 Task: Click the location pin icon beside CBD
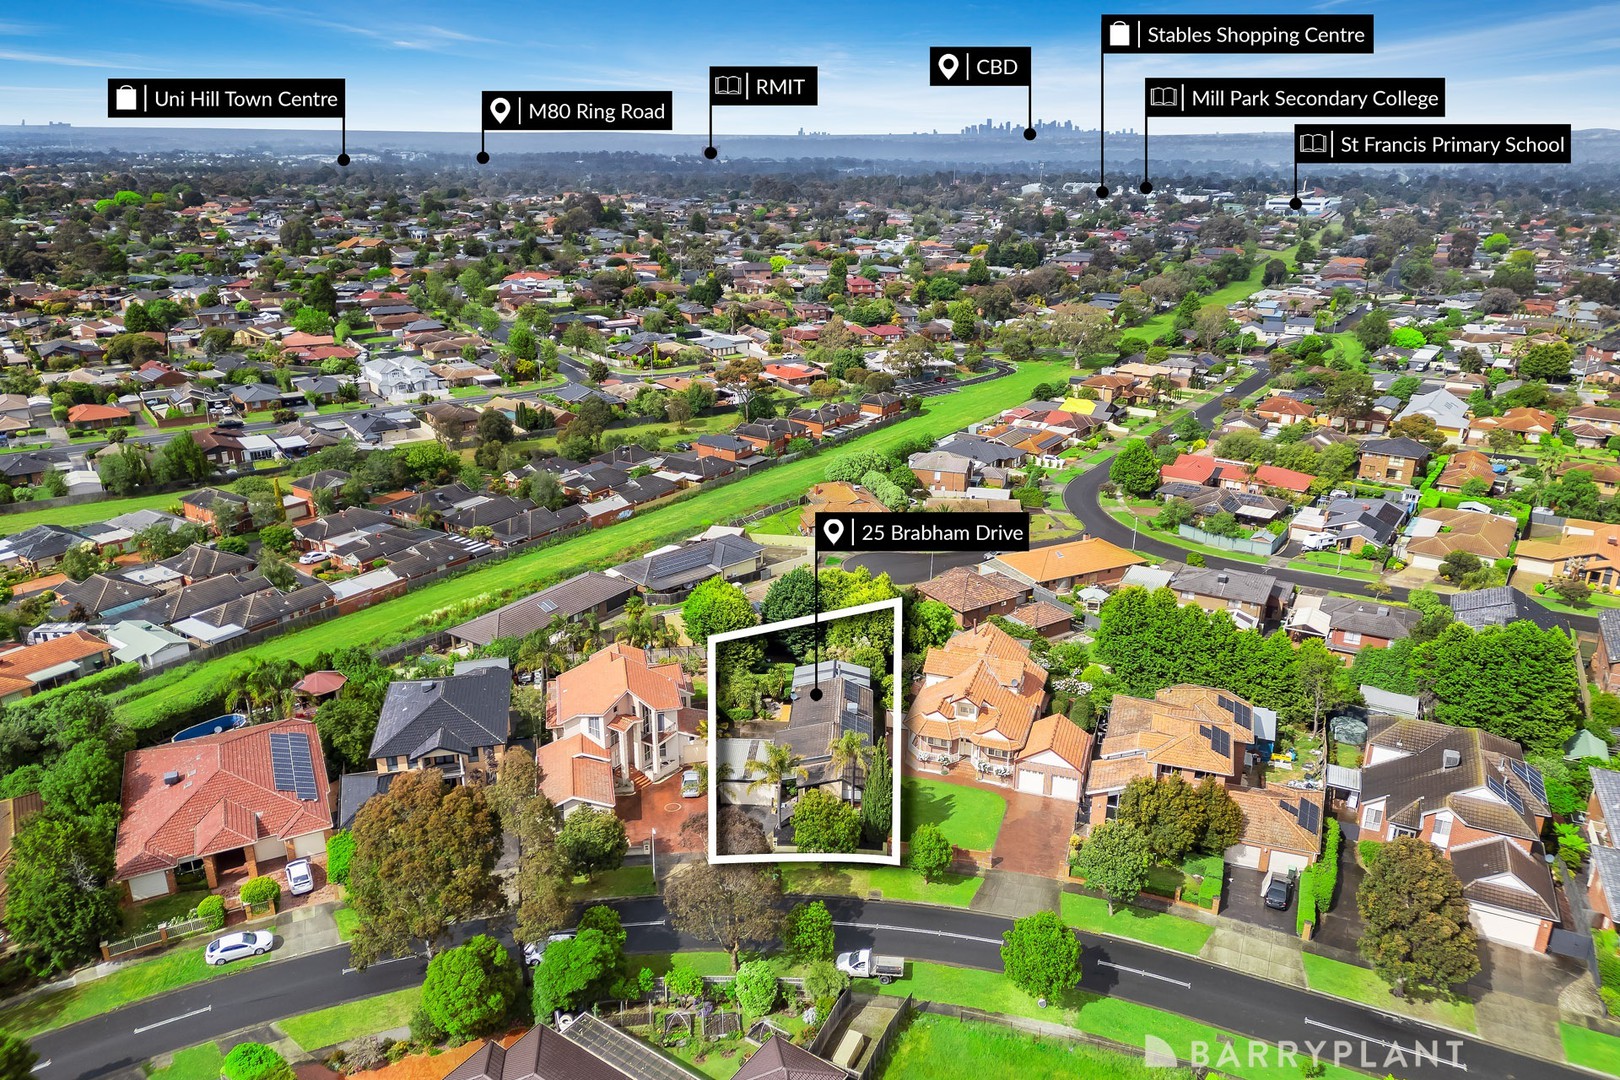coord(948,66)
